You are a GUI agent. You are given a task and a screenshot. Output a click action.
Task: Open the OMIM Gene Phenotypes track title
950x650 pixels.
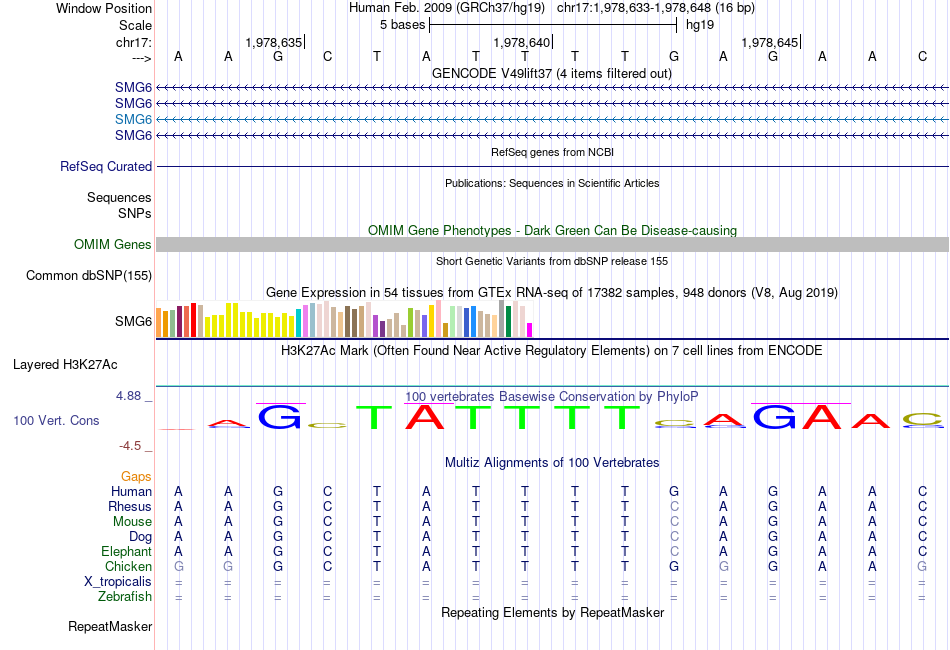552,231
